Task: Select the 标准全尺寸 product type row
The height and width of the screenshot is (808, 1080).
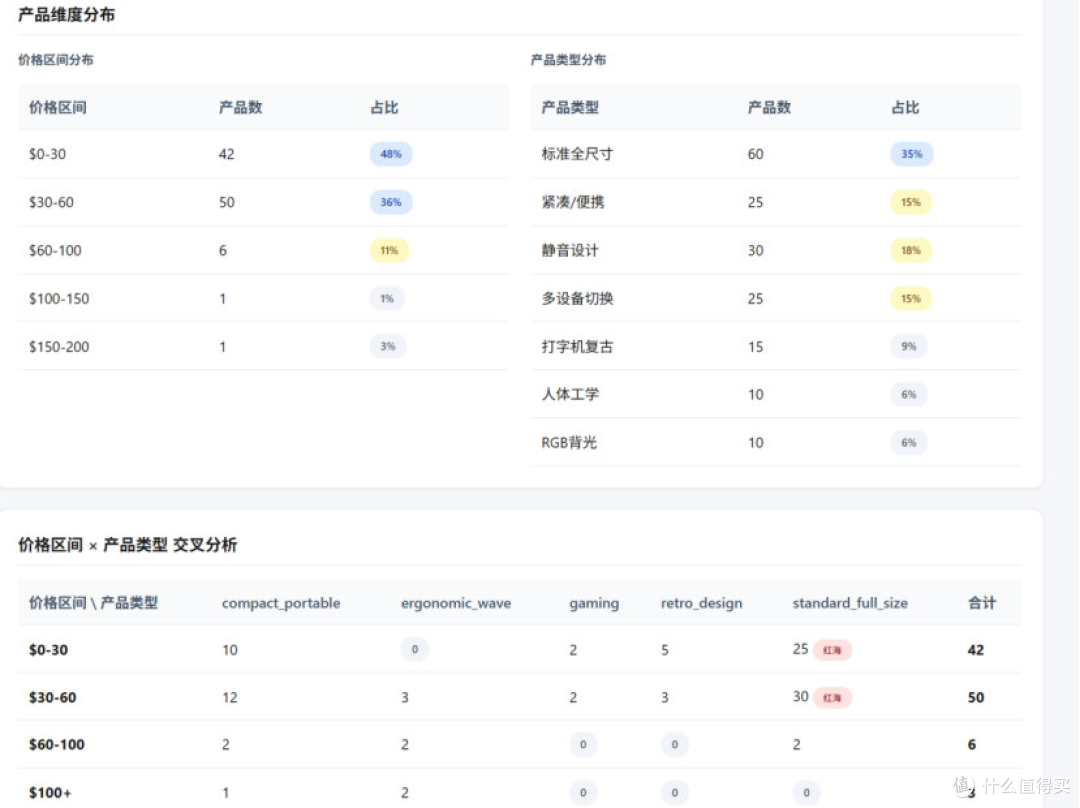Action: 776,154
